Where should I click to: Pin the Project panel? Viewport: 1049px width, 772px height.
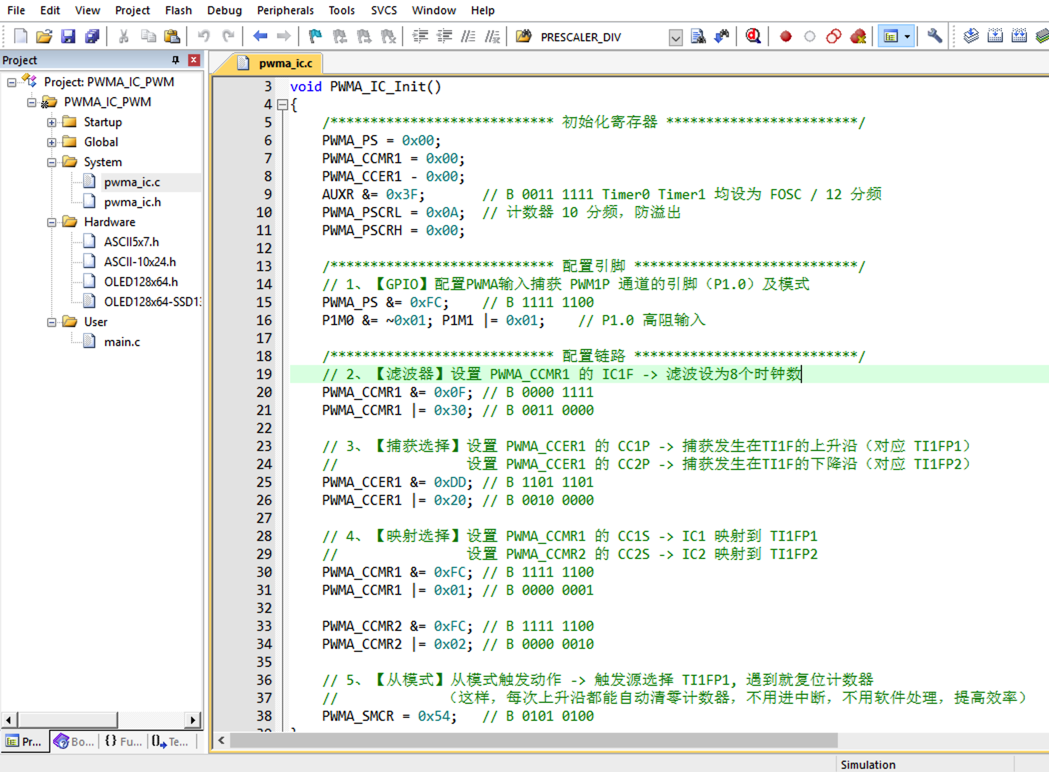pos(175,60)
